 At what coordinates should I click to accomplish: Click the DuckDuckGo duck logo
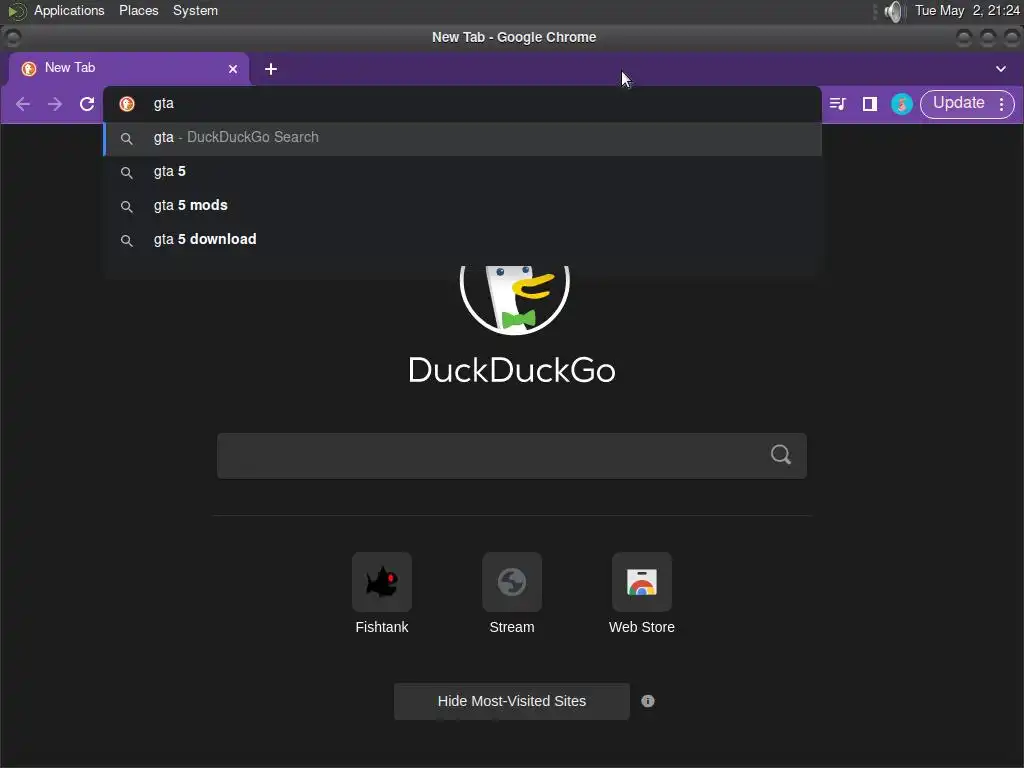(x=515, y=298)
